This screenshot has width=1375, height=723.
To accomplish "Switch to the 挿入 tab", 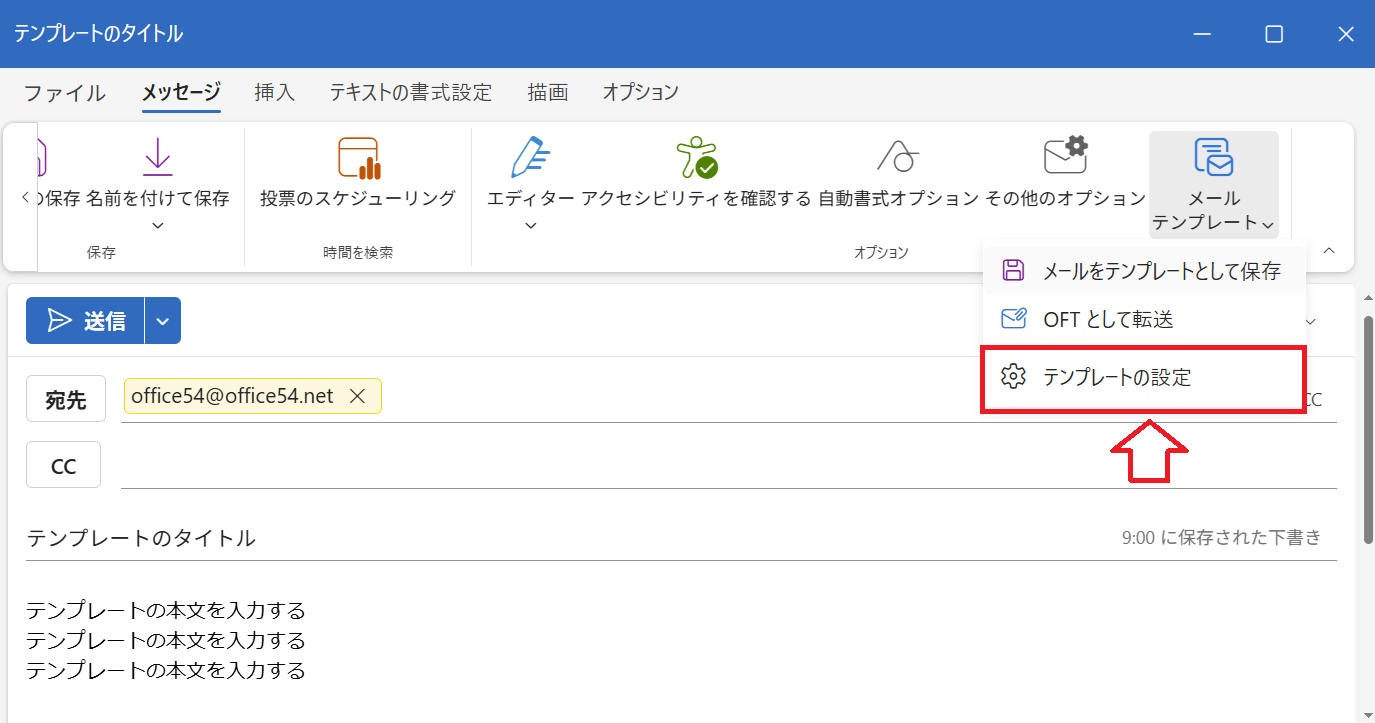I will pos(274,92).
